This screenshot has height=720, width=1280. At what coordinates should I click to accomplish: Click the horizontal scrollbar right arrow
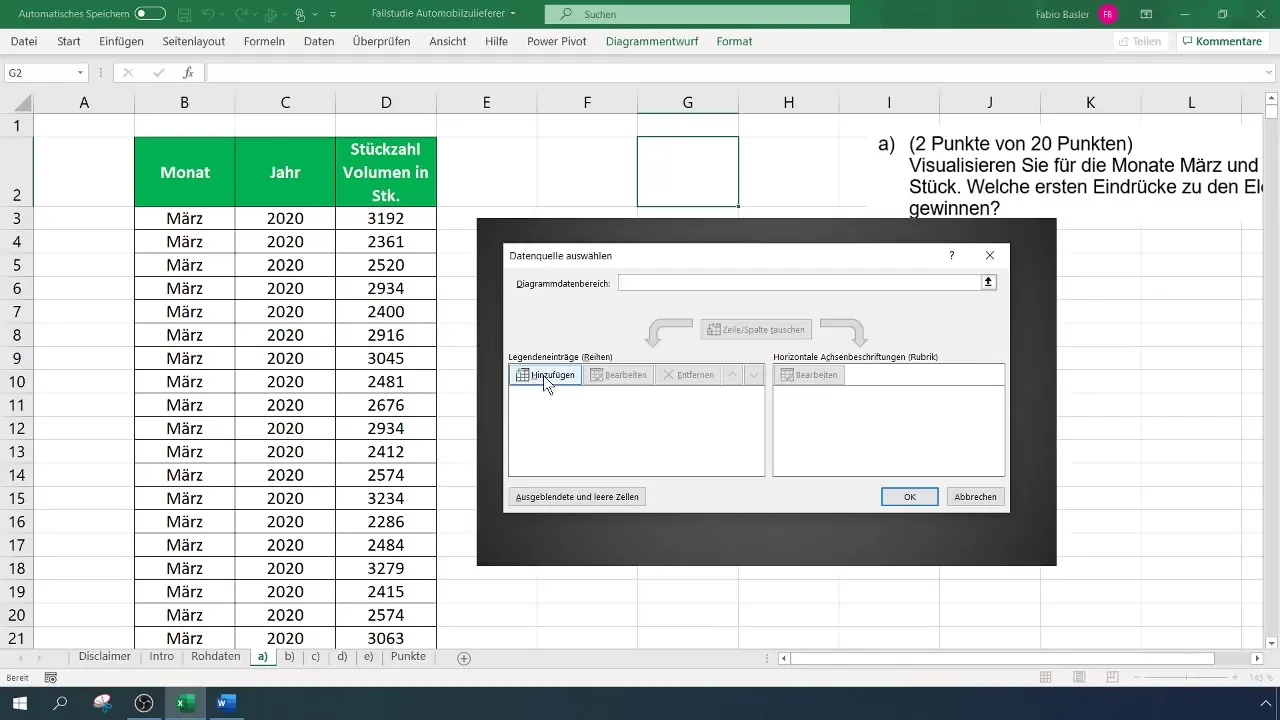tap(1257, 658)
